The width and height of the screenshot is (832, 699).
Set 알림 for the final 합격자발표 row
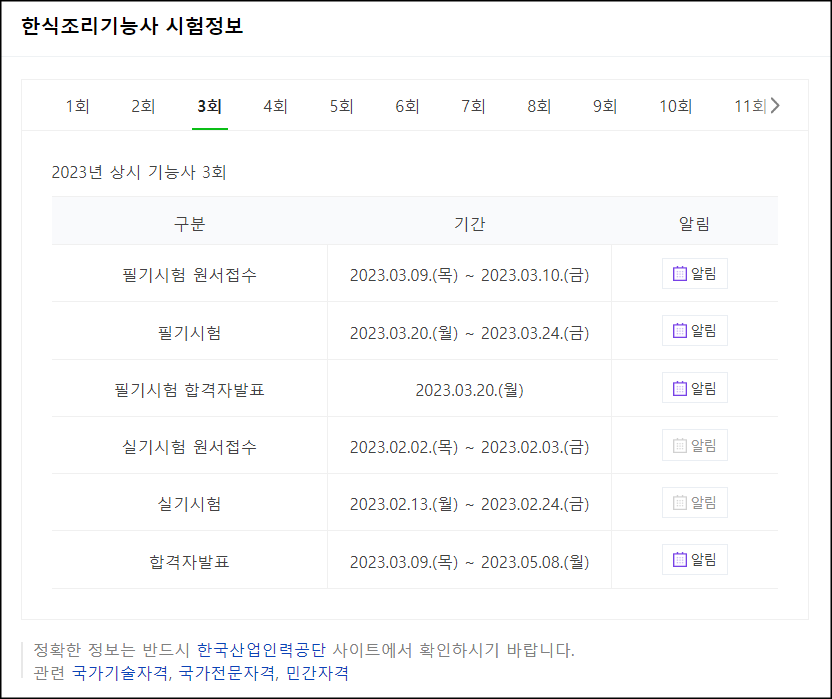(x=695, y=559)
